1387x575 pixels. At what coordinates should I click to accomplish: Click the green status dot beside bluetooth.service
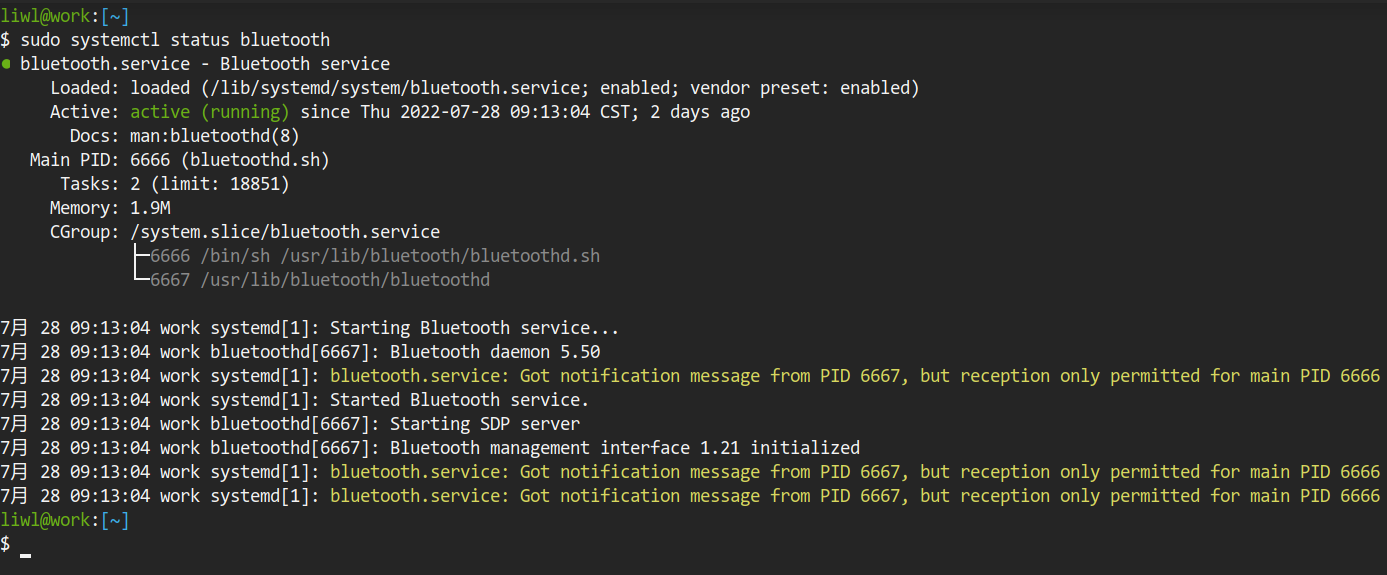click(6, 65)
